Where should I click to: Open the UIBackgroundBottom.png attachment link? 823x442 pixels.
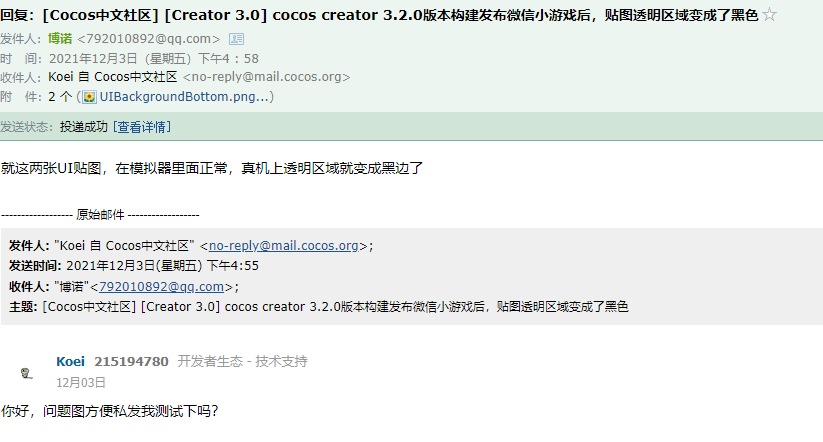(184, 97)
